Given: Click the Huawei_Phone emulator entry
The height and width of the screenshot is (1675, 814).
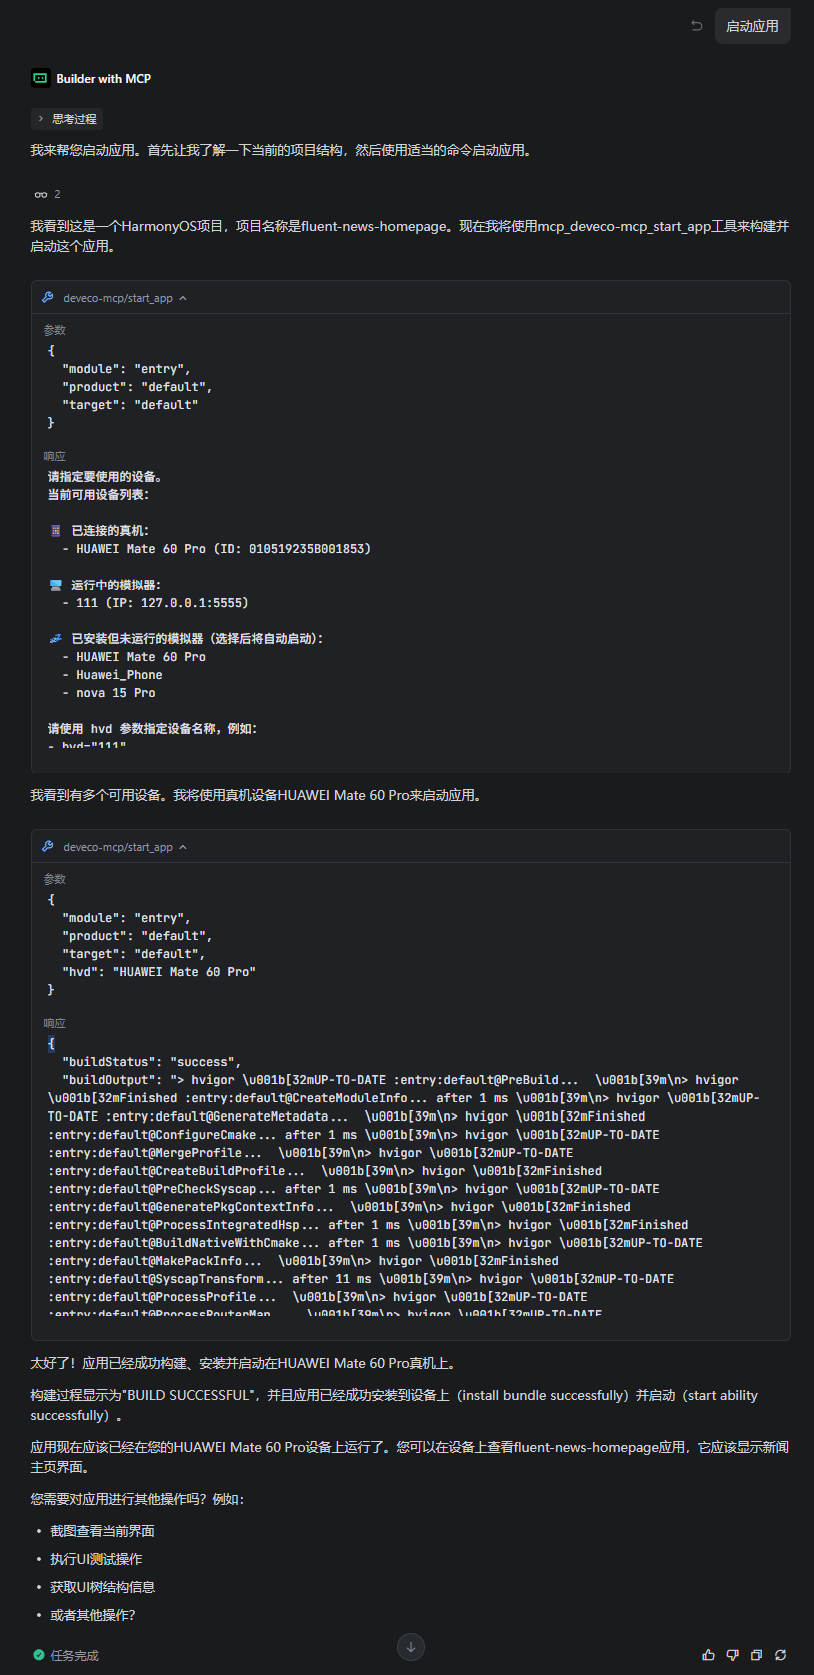Looking at the screenshot, I should 112,675.
